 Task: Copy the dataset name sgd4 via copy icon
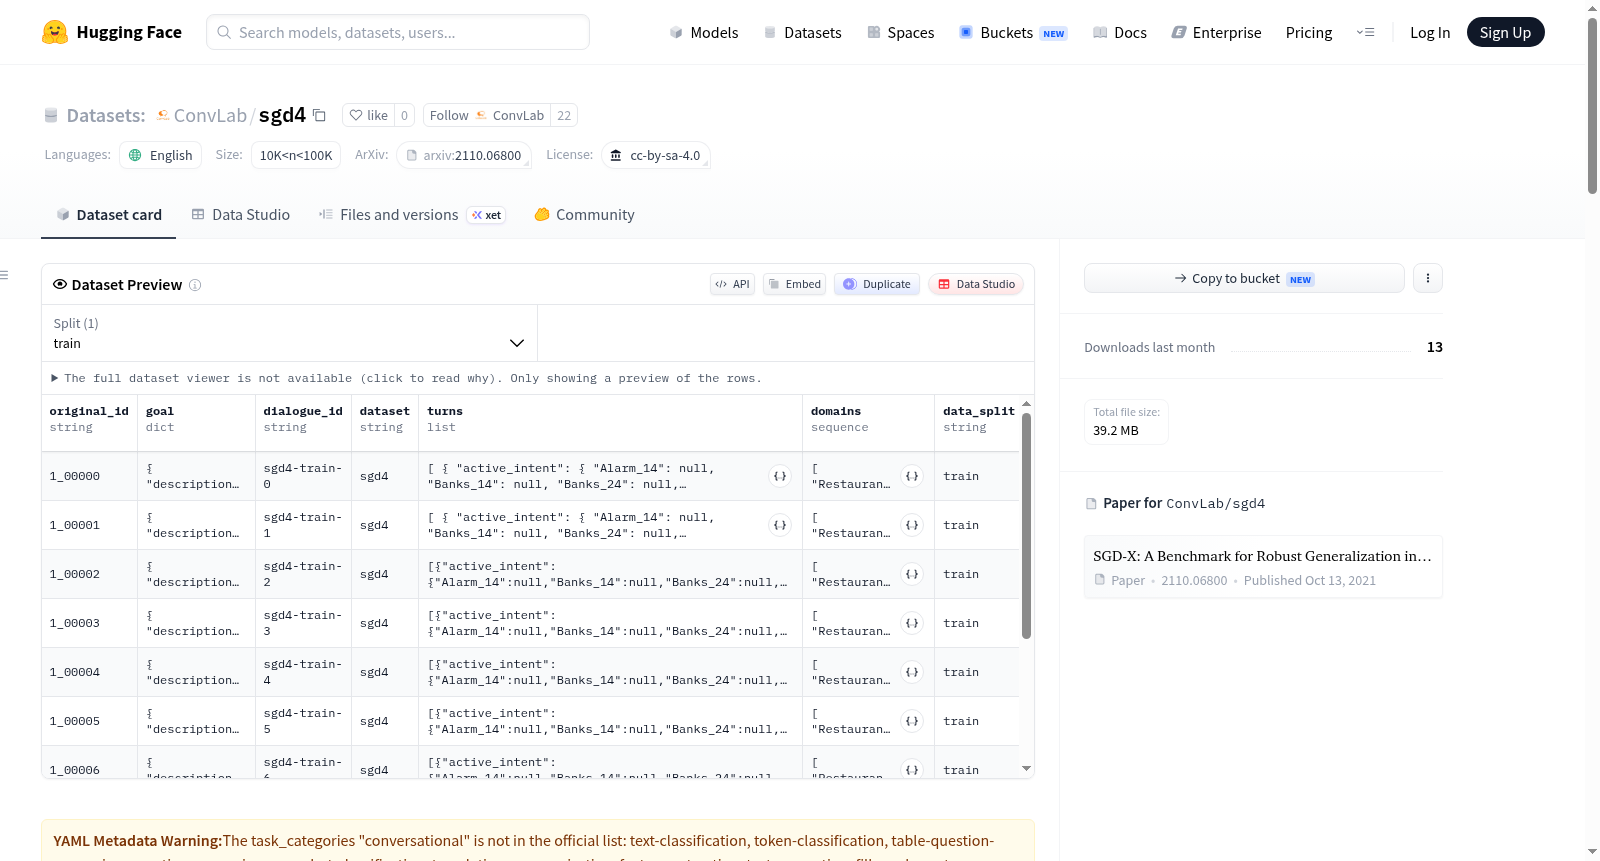(319, 115)
